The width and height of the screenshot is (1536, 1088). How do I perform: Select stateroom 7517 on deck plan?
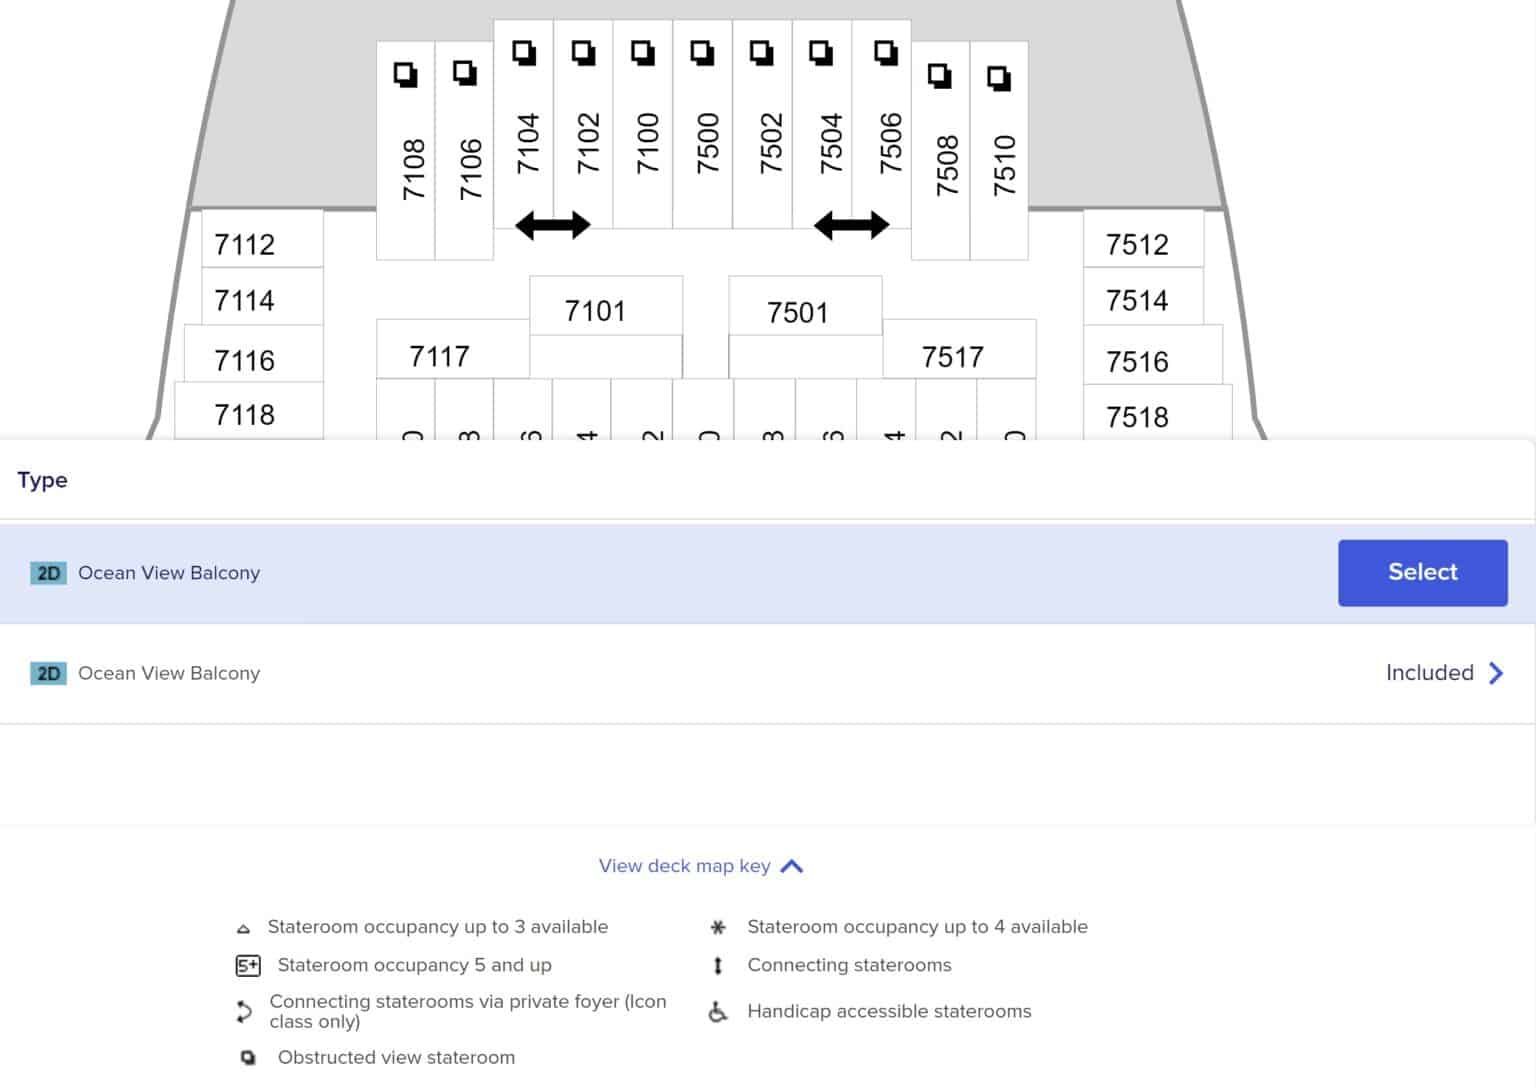click(952, 357)
